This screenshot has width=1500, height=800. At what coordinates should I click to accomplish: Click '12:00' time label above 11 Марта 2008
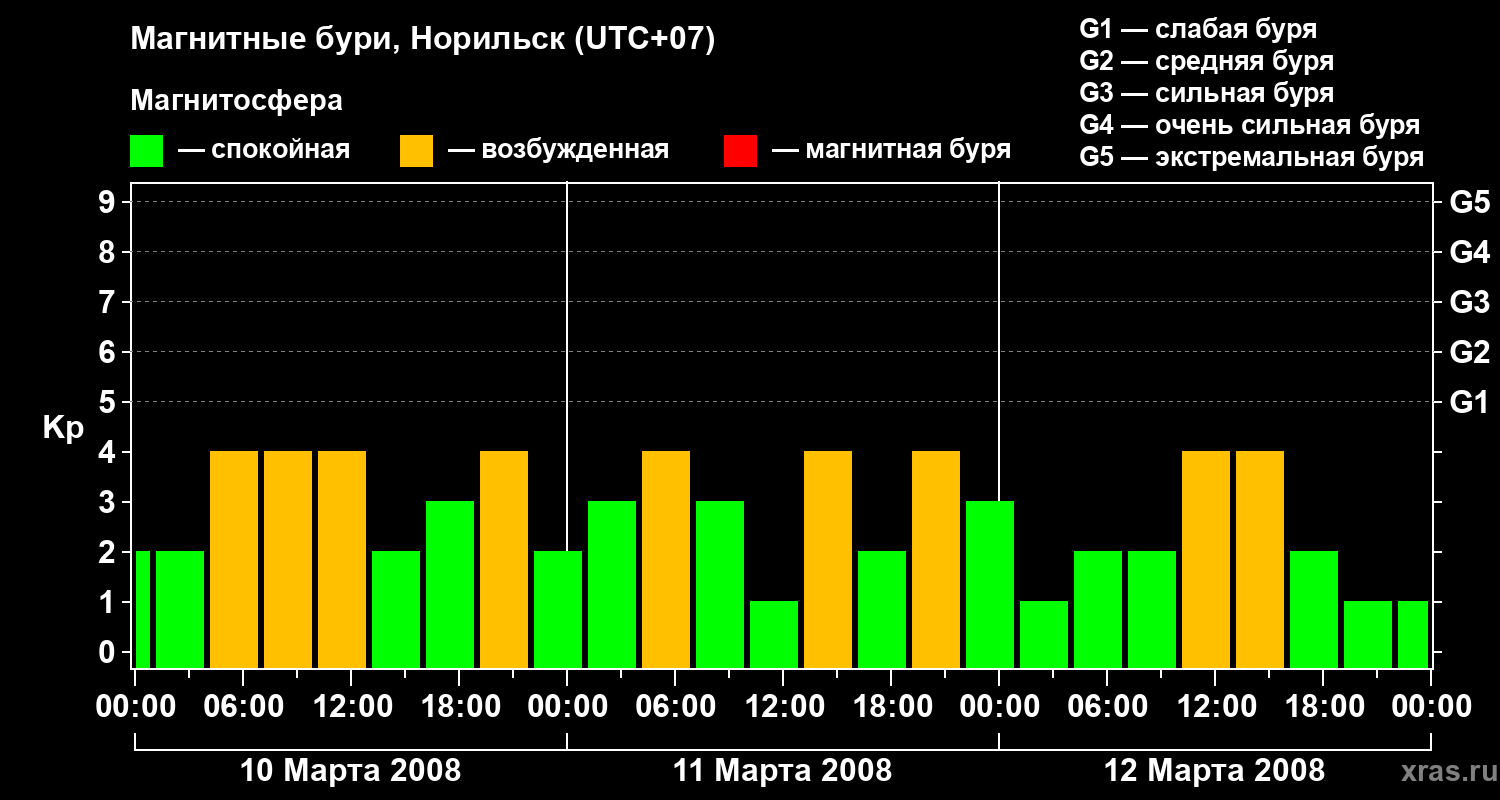(x=783, y=707)
